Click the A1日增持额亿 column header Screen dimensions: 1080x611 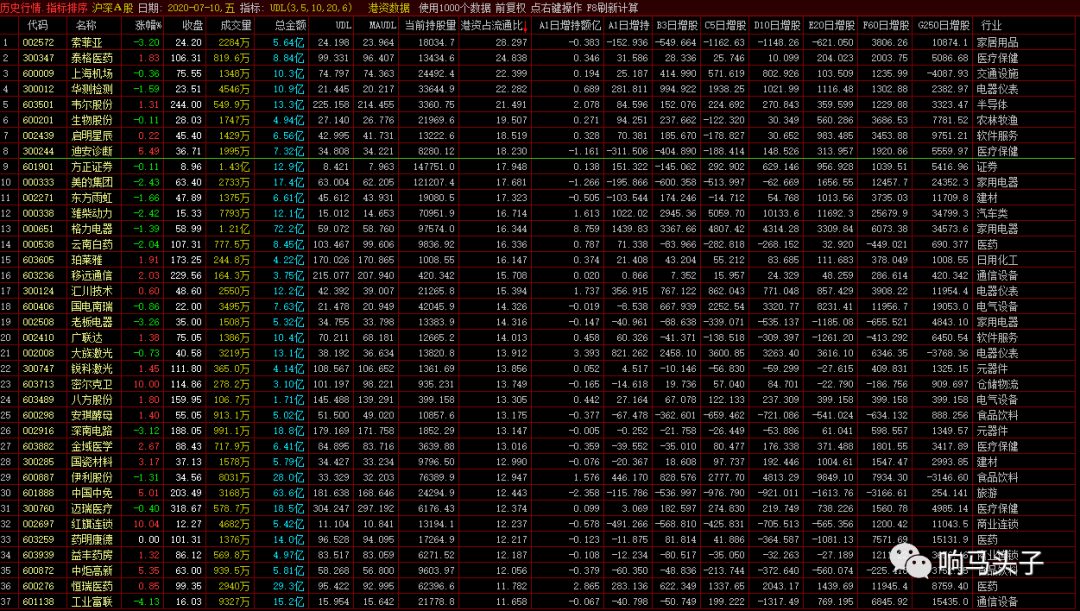click(569, 25)
